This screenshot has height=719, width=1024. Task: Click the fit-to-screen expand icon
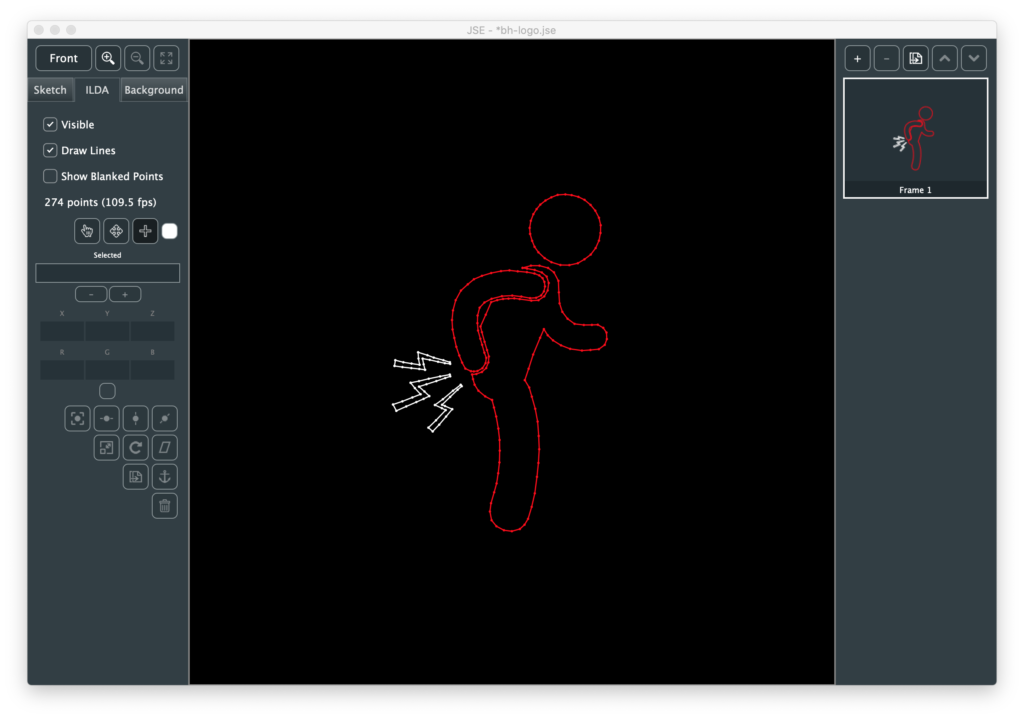point(166,58)
